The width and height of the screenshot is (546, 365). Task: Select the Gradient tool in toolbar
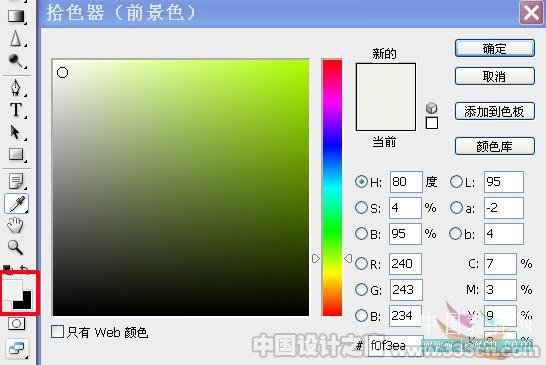16,16
